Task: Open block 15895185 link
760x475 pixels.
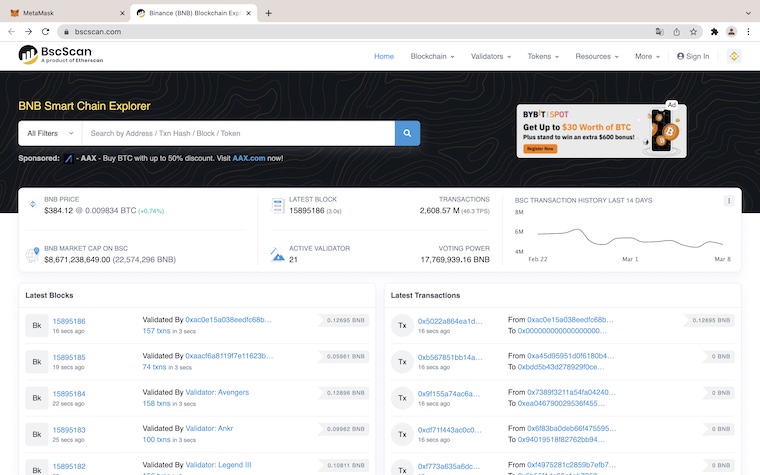Action: click(x=69, y=357)
